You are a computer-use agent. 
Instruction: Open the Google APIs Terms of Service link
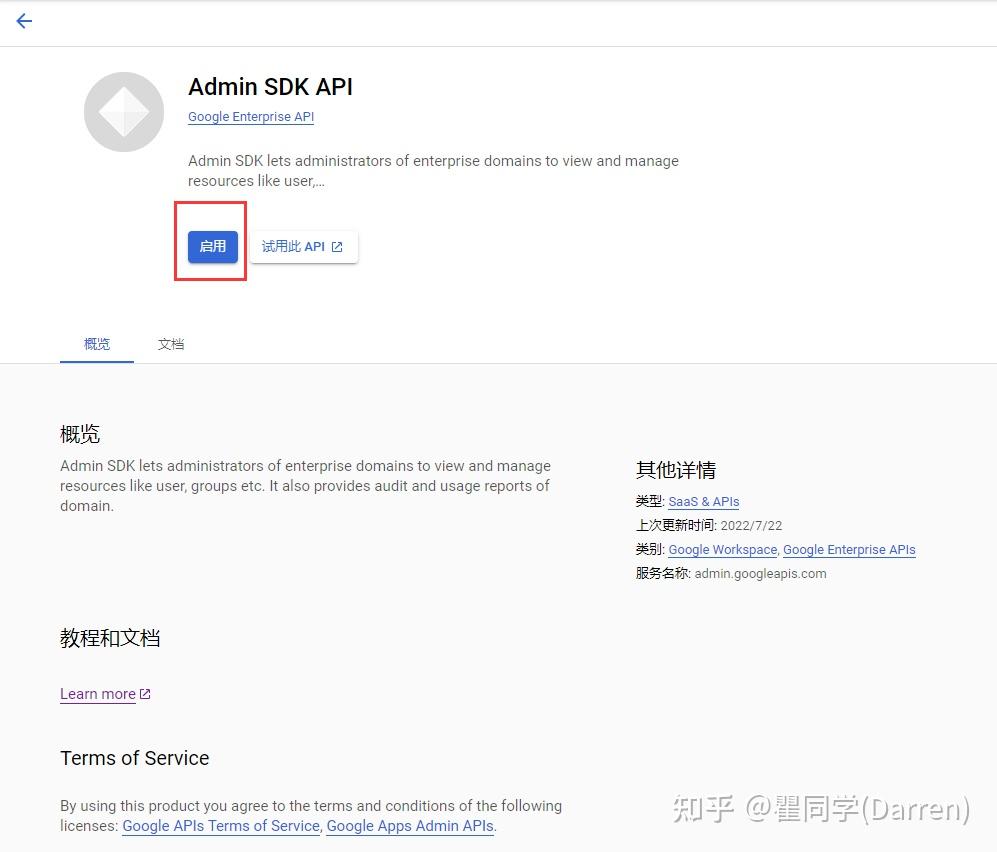[221, 826]
